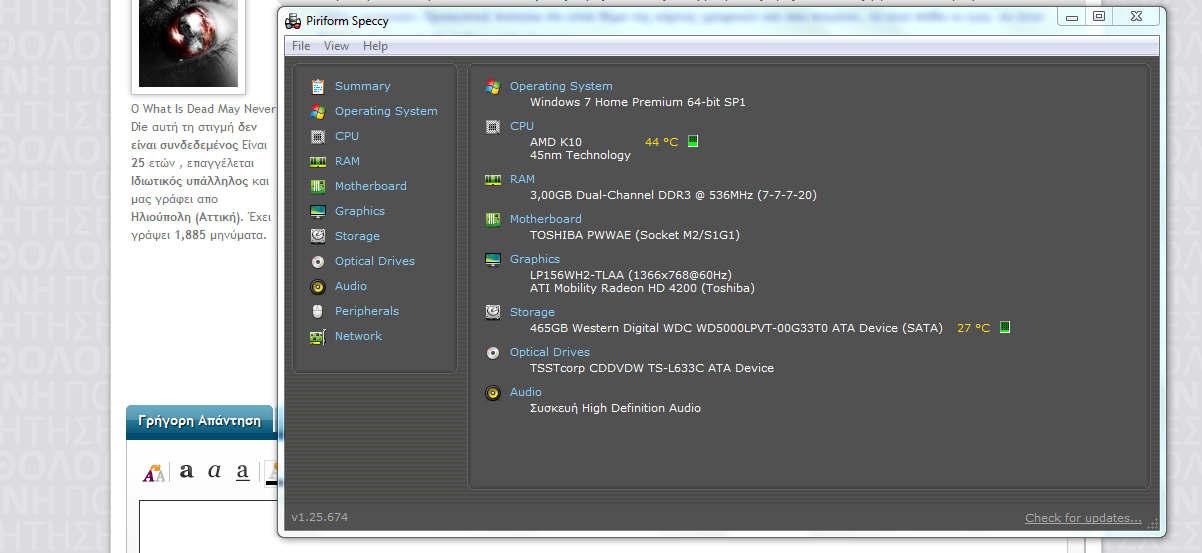Open the Peripherals mouse icon in sidebar

click(318, 311)
